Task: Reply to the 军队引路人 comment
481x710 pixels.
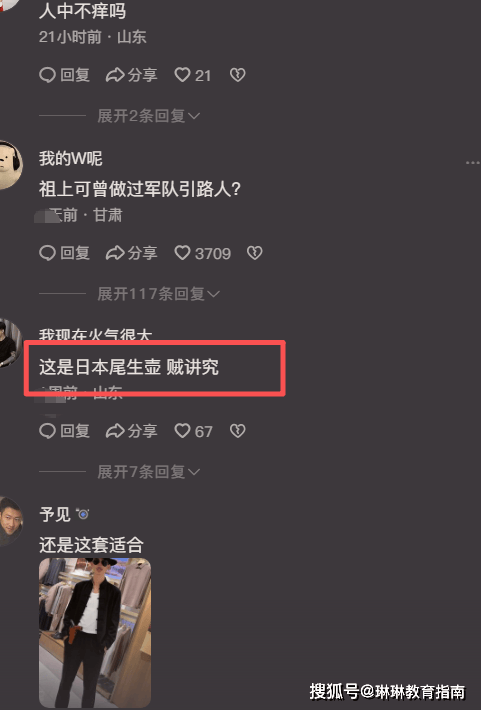Action: tap(64, 253)
